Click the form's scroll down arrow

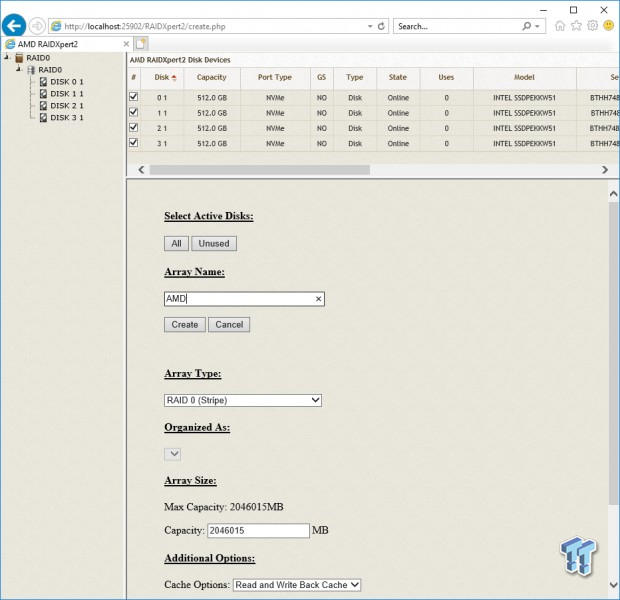click(x=613, y=585)
